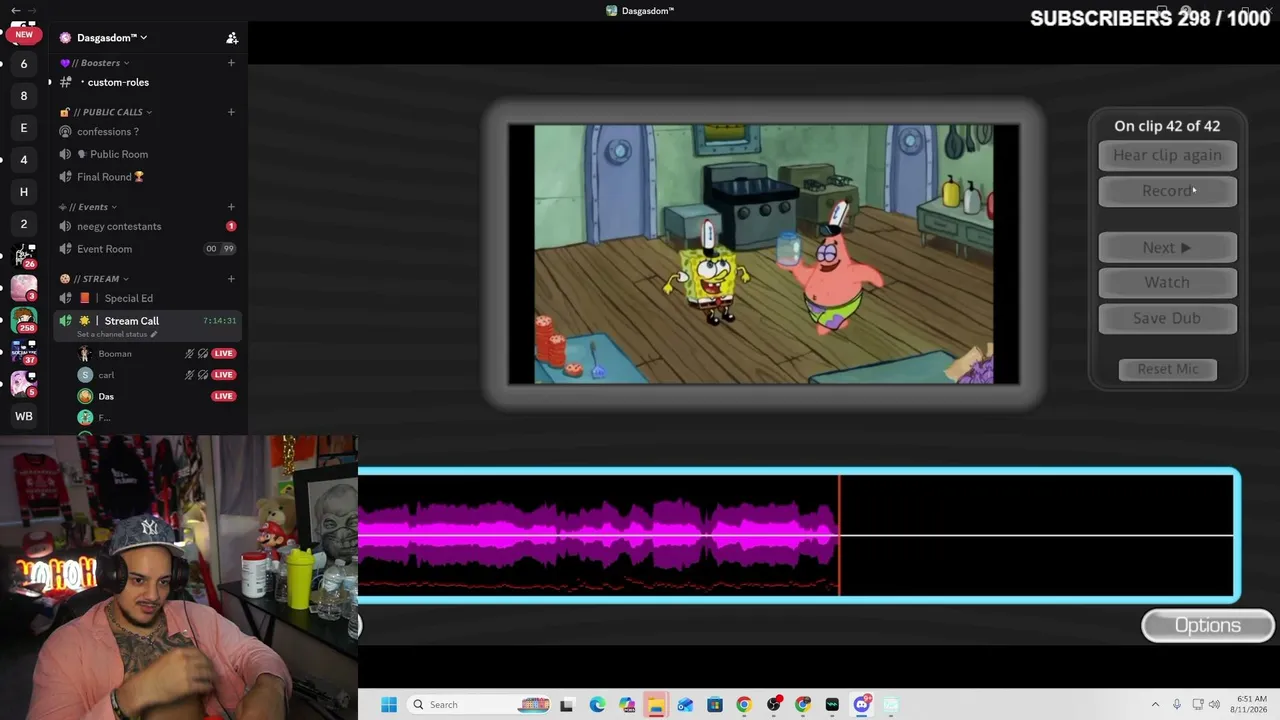Open the server icon with 37 notifications
The width and height of the screenshot is (1280, 720).
(x=24, y=352)
